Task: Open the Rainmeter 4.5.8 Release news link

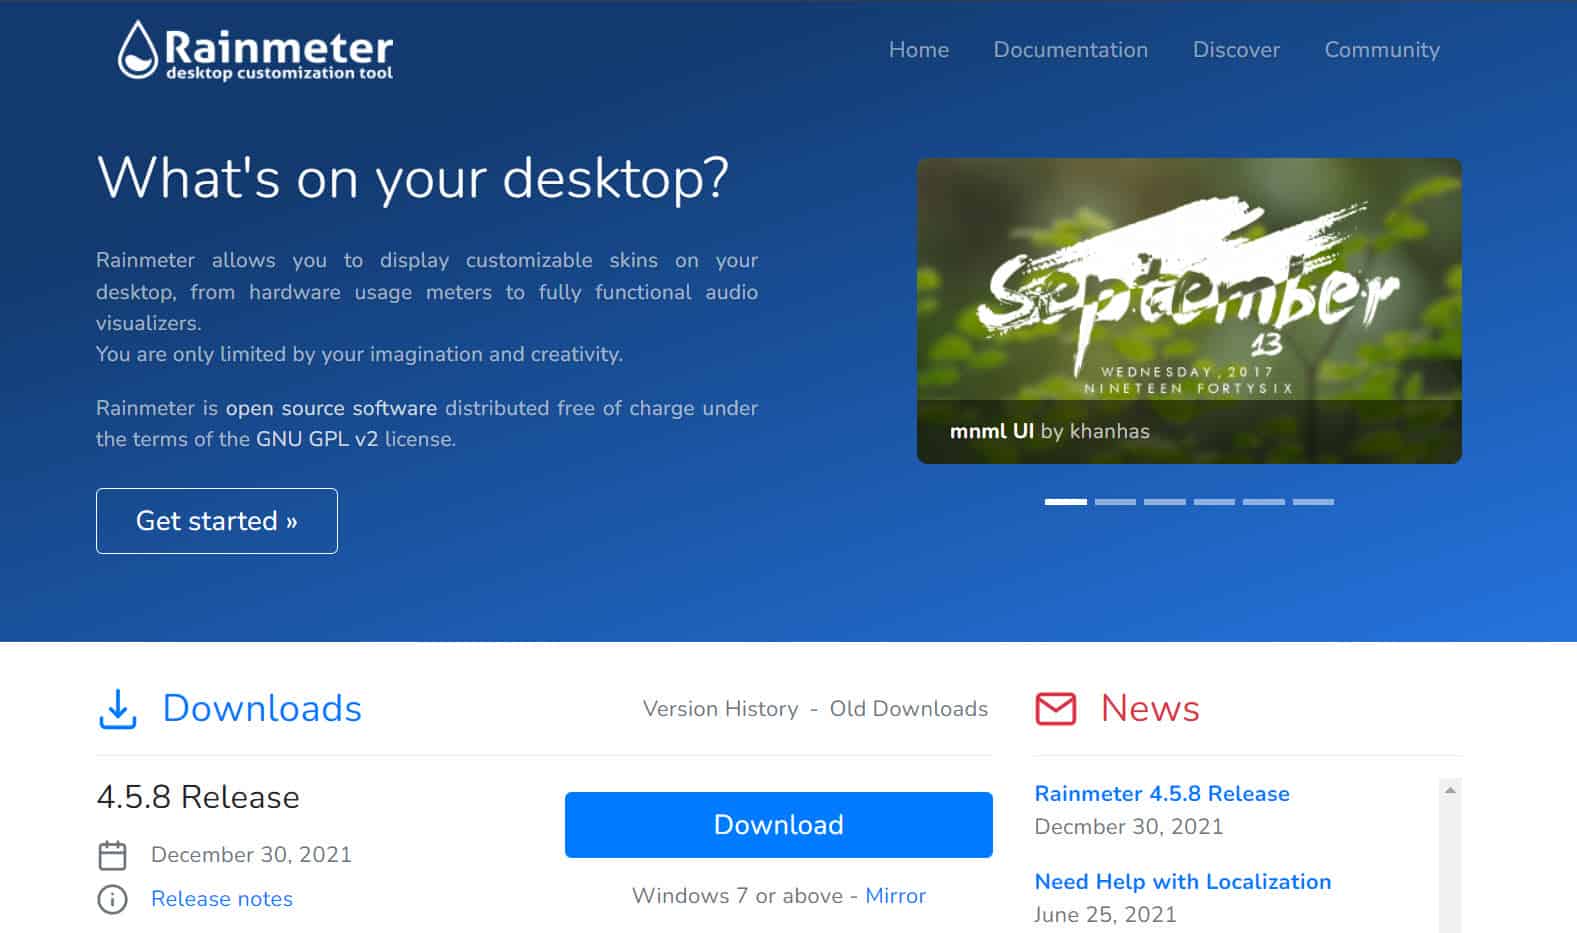Action: pos(1162,794)
